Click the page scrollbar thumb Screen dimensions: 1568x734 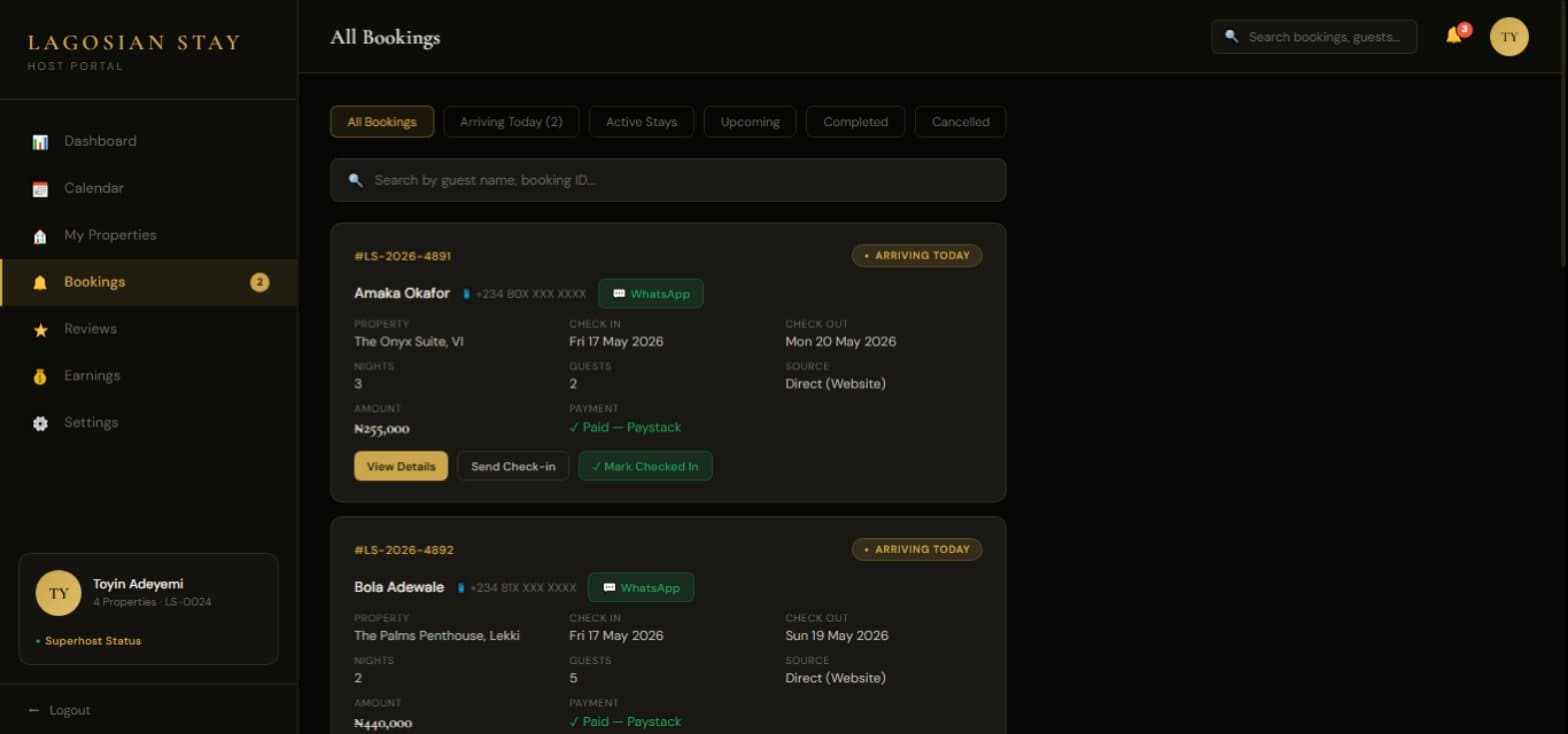pyautogui.click(x=1562, y=133)
